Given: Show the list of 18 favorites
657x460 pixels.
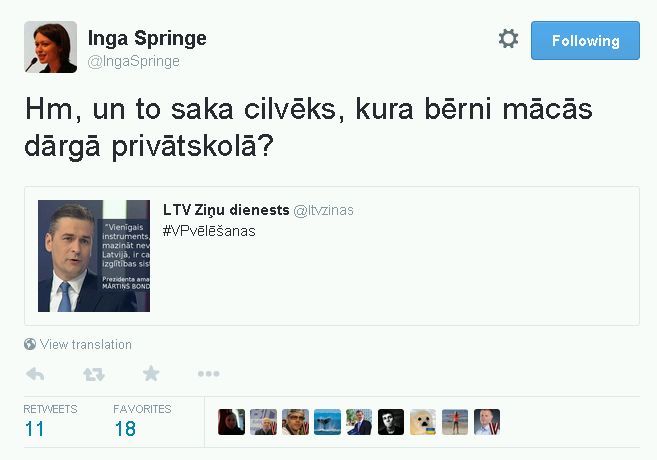Looking at the screenshot, I should (x=142, y=421).
